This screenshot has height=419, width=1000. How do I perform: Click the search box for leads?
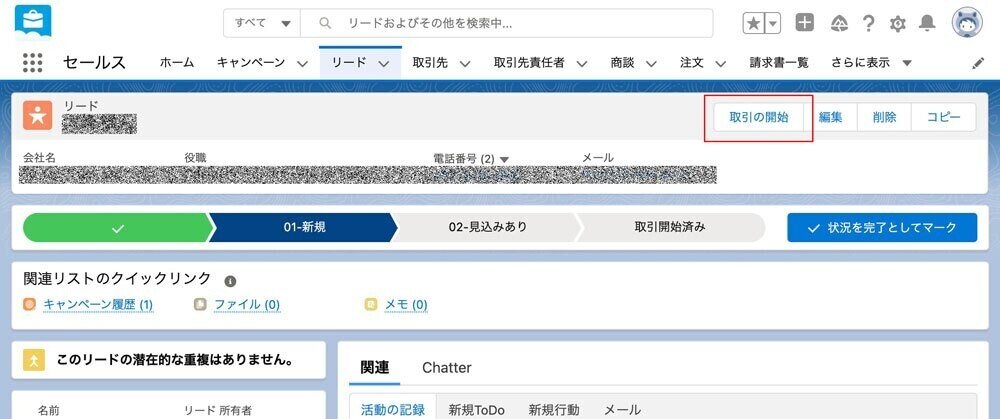(x=506, y=24)
